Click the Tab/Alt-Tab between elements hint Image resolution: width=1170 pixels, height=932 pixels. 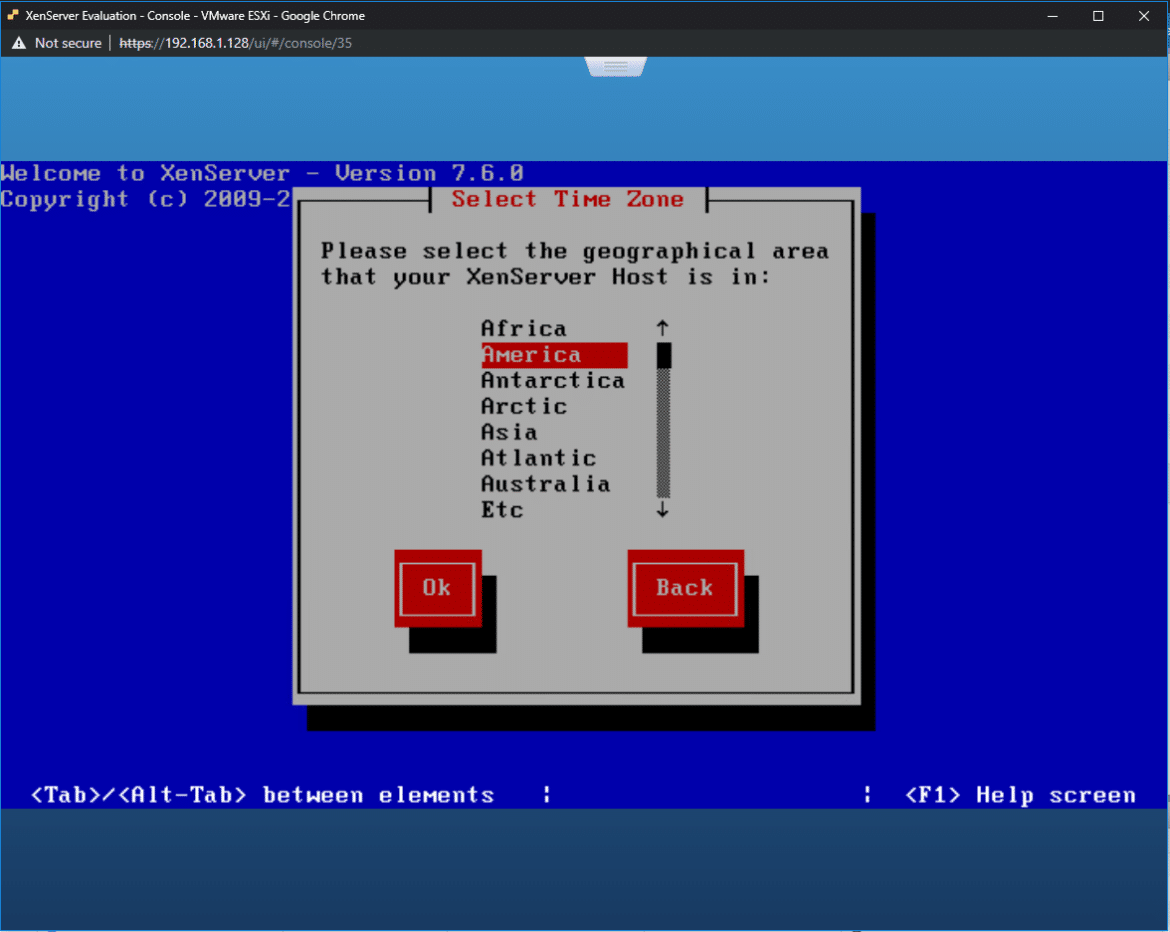click(262, 795)
